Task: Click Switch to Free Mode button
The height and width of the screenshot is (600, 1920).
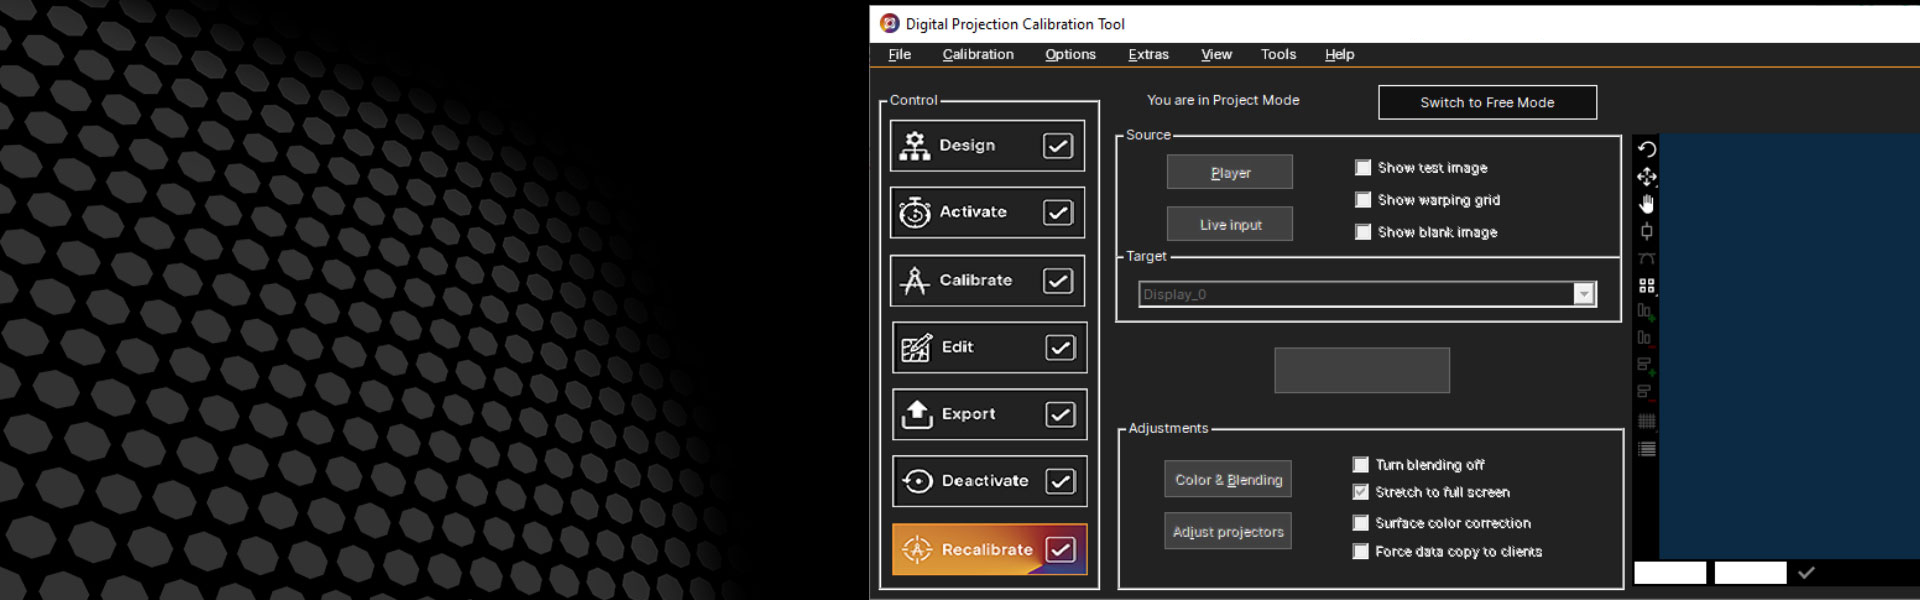Action: click(x=1487, y=102)
